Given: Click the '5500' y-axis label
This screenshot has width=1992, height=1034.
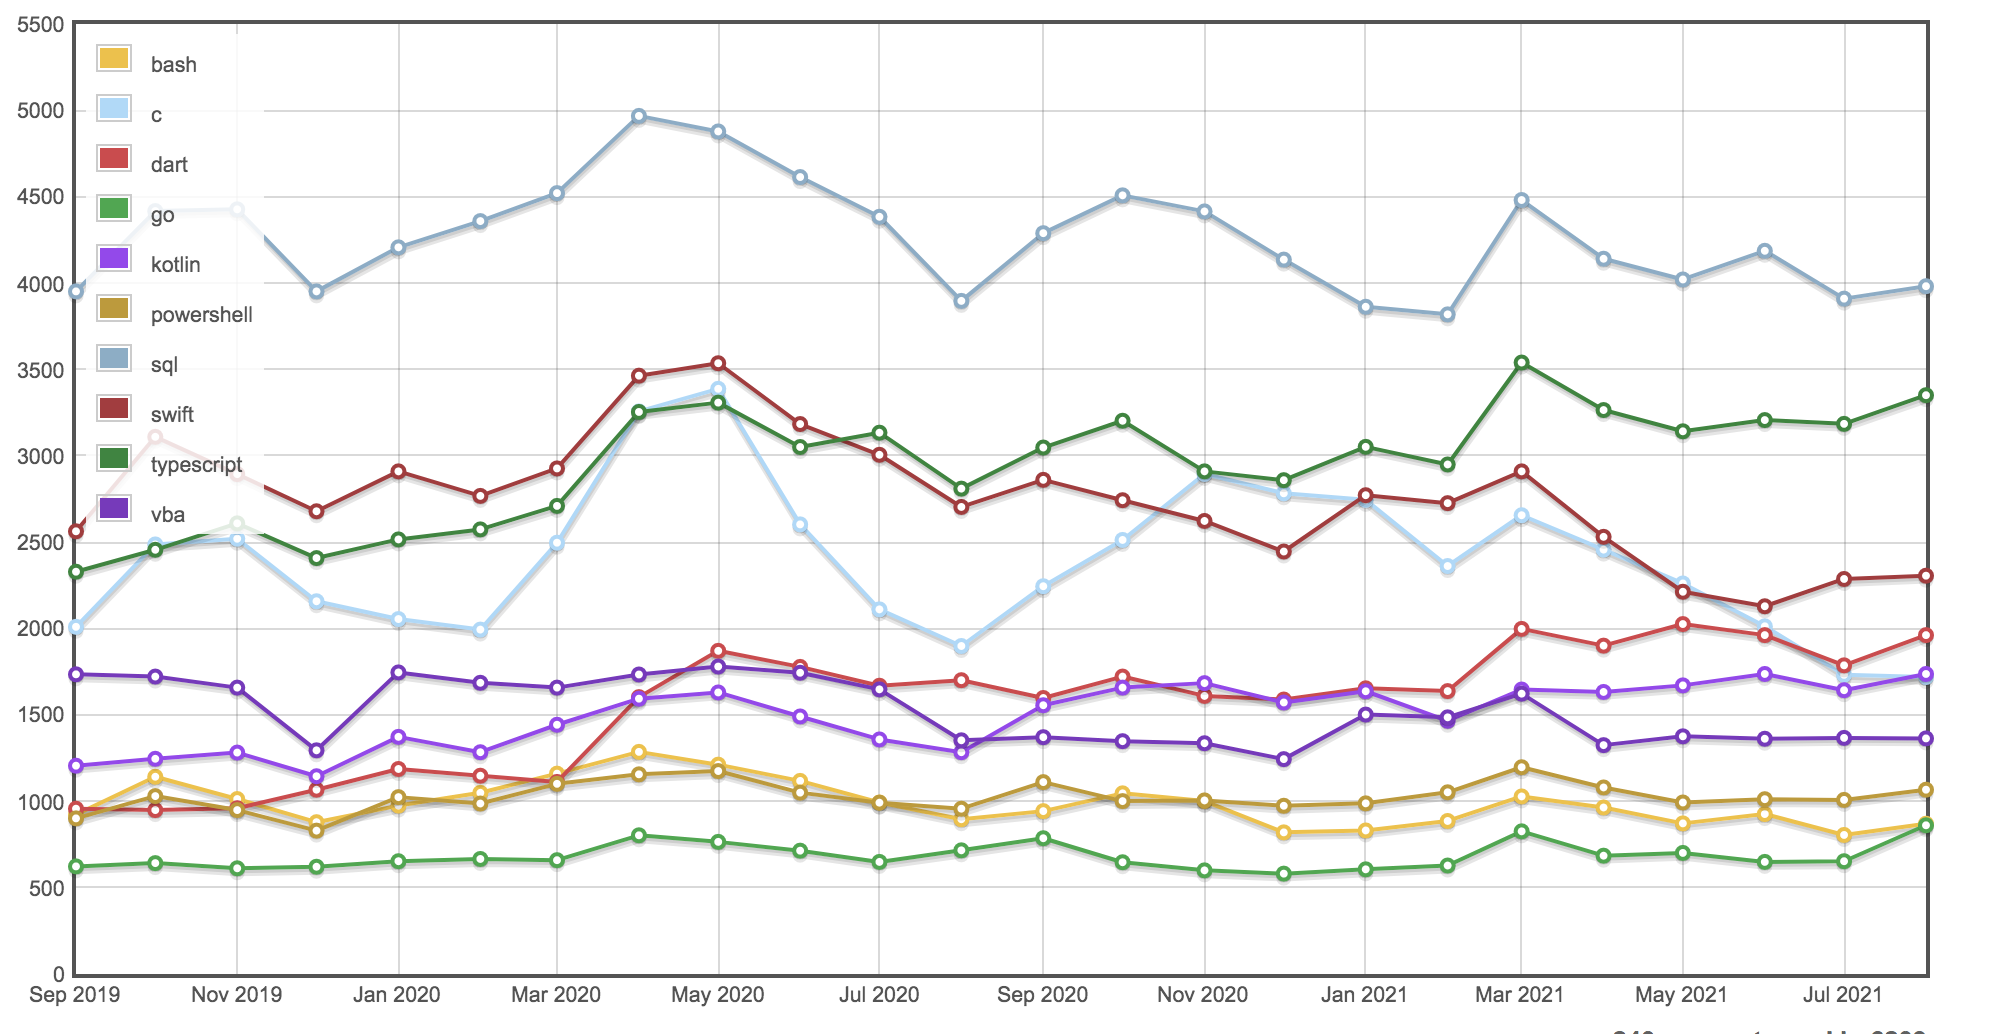Looking at the screenshot, I should [41, 25].
